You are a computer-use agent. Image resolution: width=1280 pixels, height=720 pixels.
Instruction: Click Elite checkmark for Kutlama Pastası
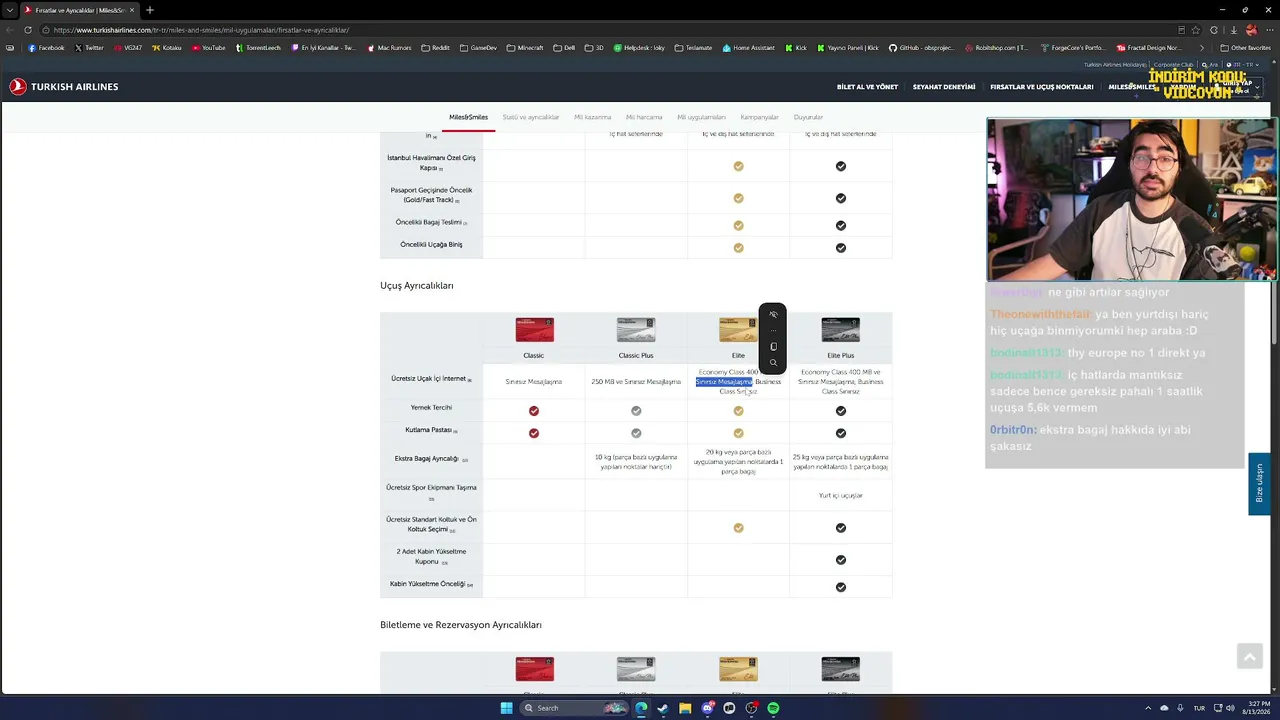[739, 433]
